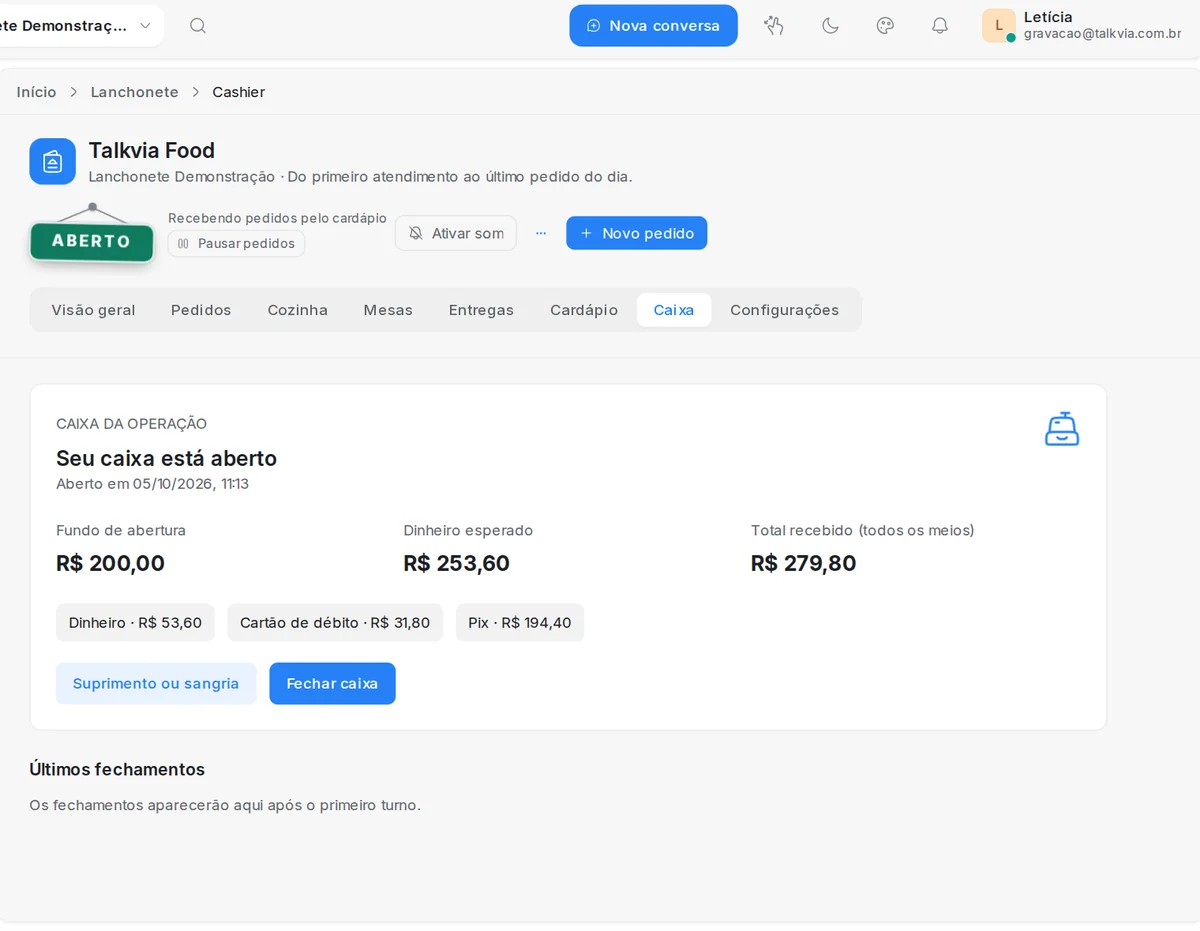Navigate to Início breadcrumb
The image size is (1200, 931).
(37, 92)
